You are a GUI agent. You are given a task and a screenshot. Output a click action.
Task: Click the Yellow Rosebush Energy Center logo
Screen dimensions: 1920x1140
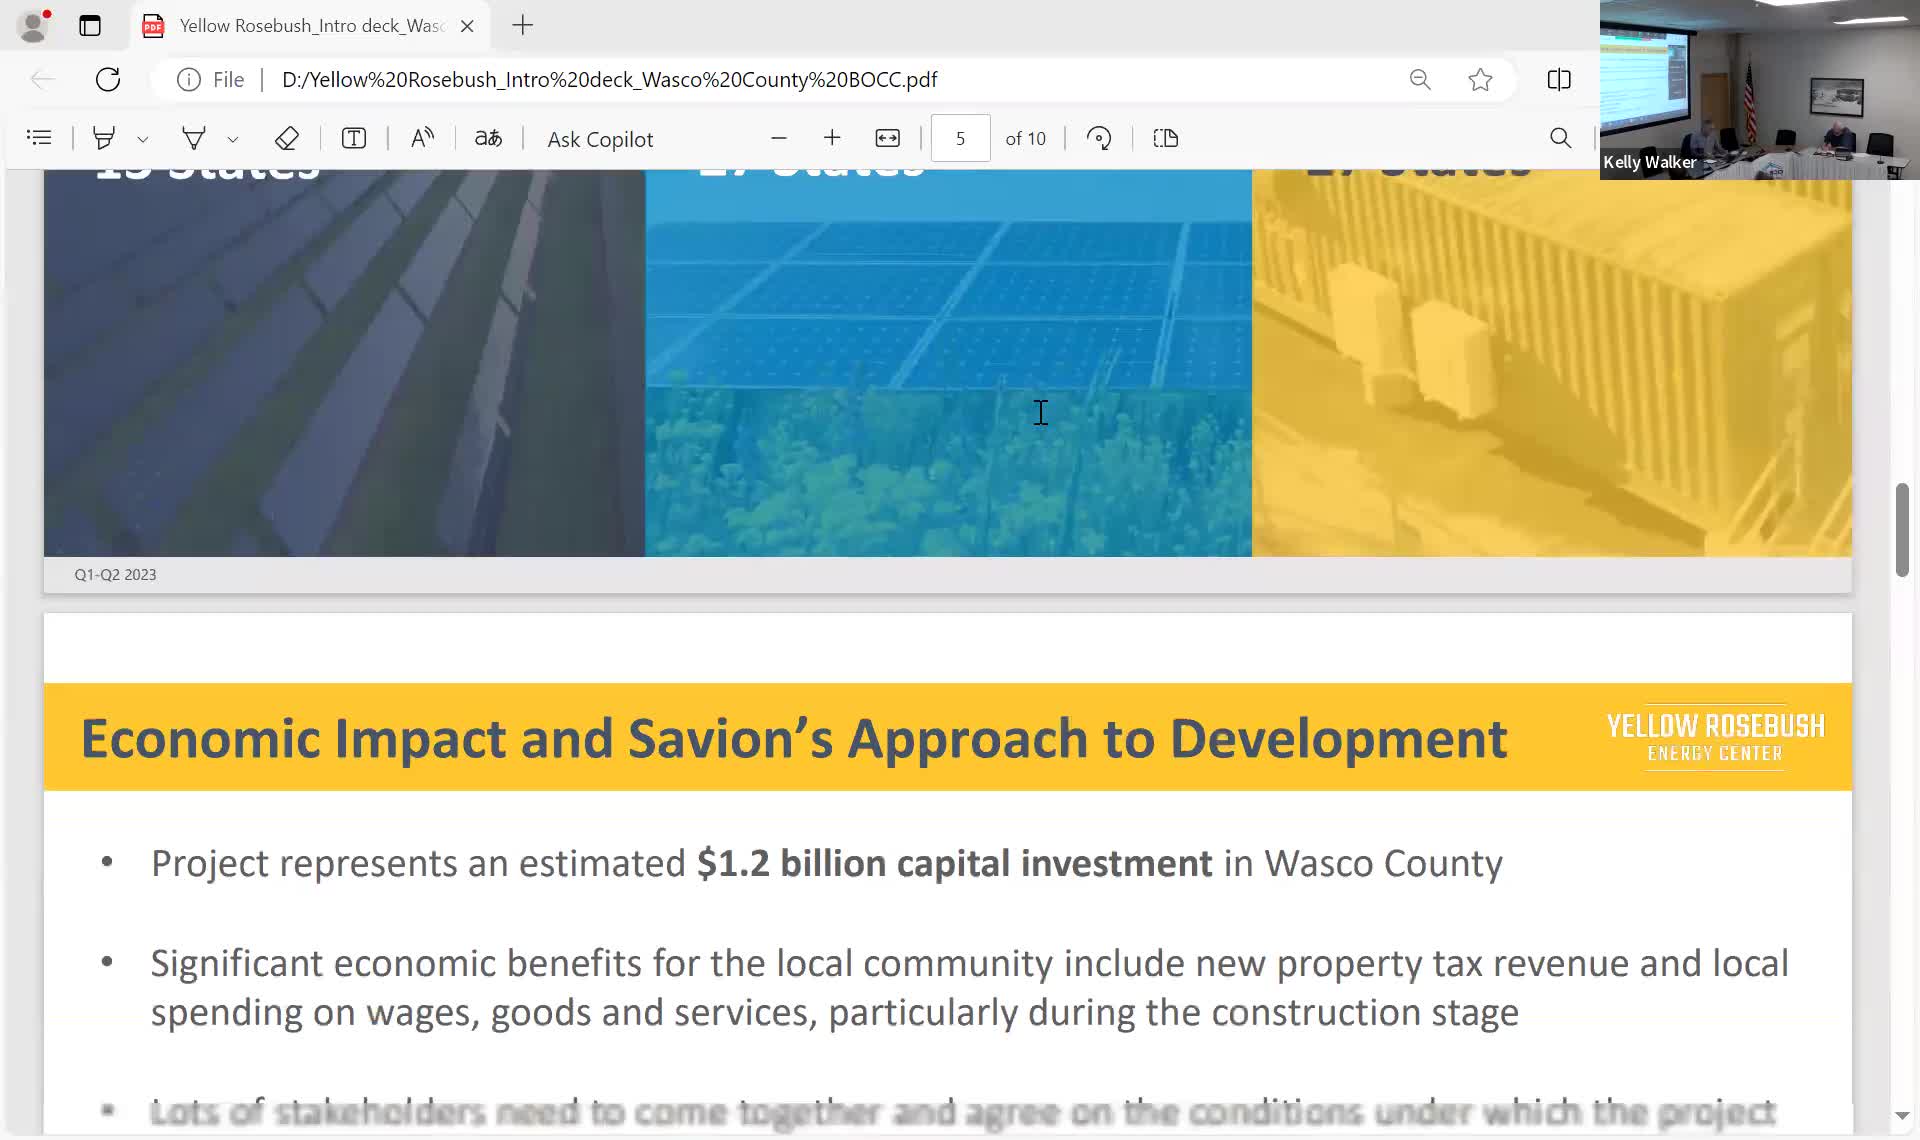point(1715,737)
